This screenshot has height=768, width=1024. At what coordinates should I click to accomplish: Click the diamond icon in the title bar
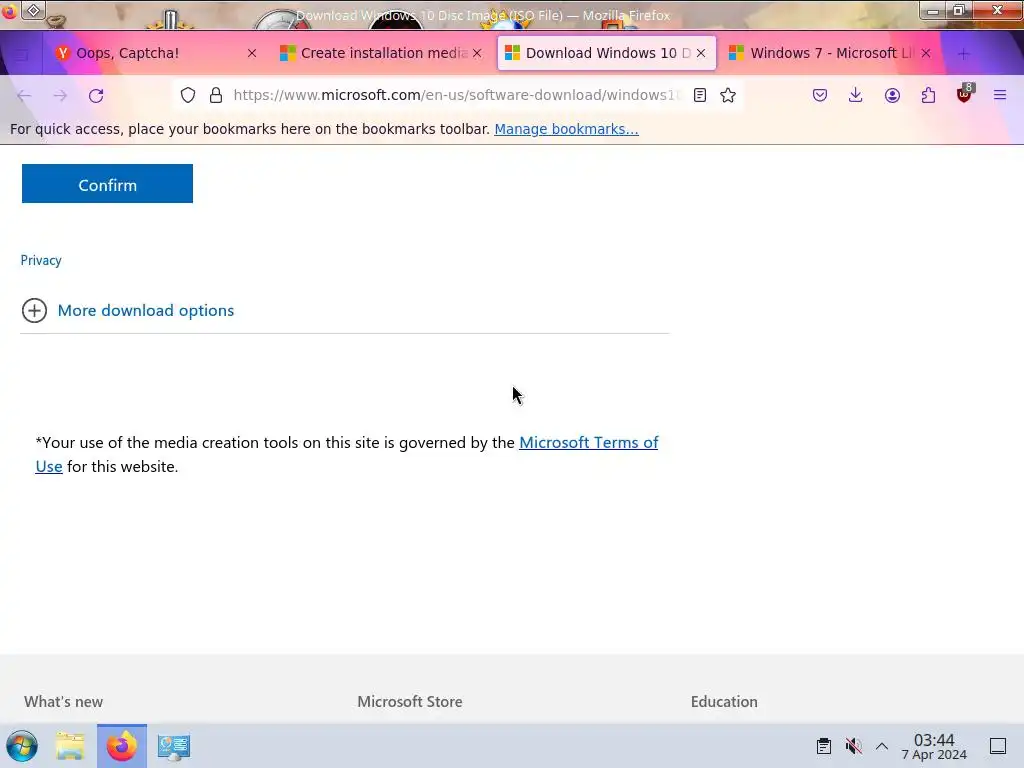(x=34, y=10)
